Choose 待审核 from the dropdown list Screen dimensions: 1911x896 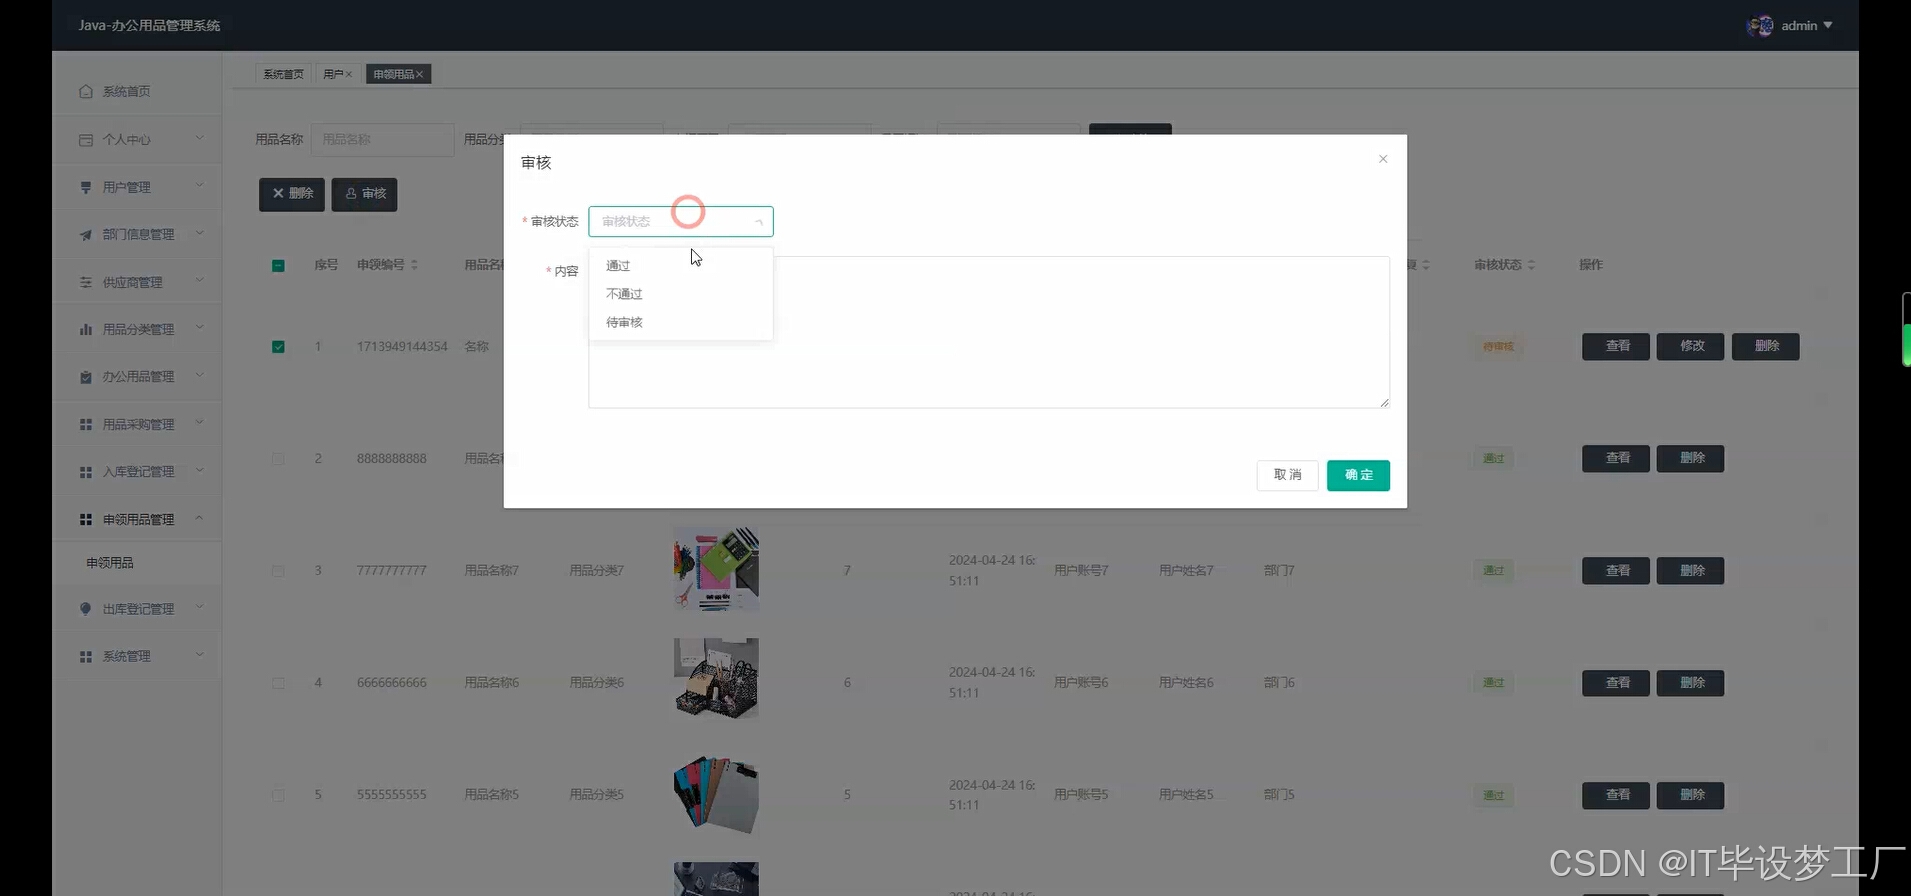coord(680,322)
